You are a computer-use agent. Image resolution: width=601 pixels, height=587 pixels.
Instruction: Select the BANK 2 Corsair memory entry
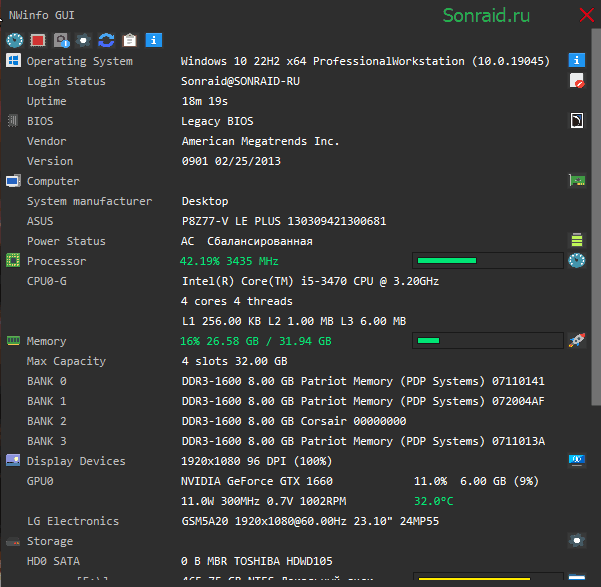point(294,421)
